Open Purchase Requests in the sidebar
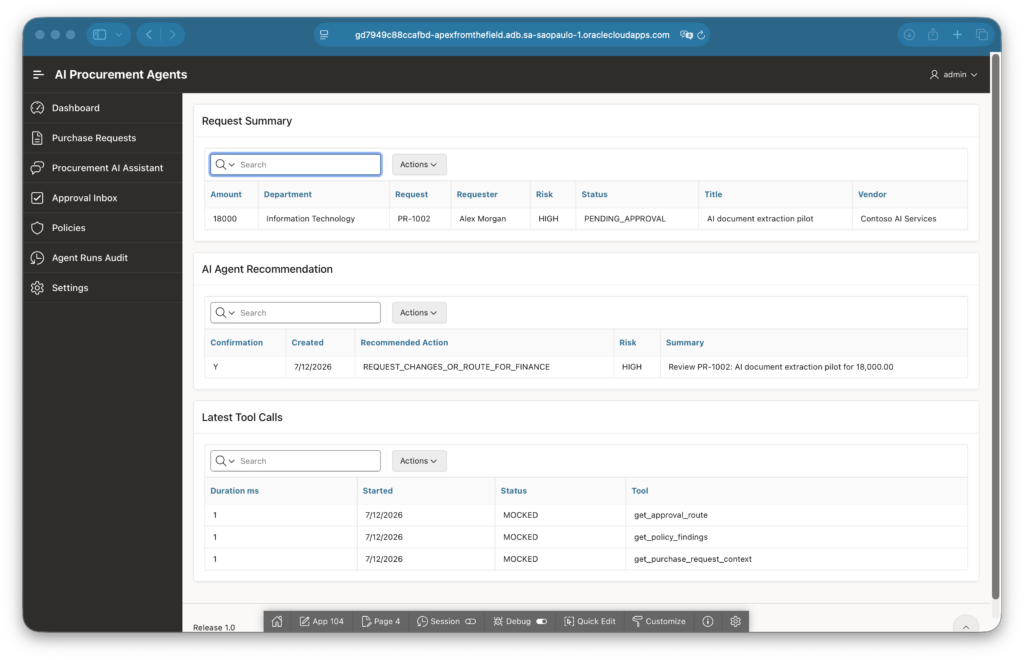Screen dimensions: 1024x660 (x=103, y=138)
